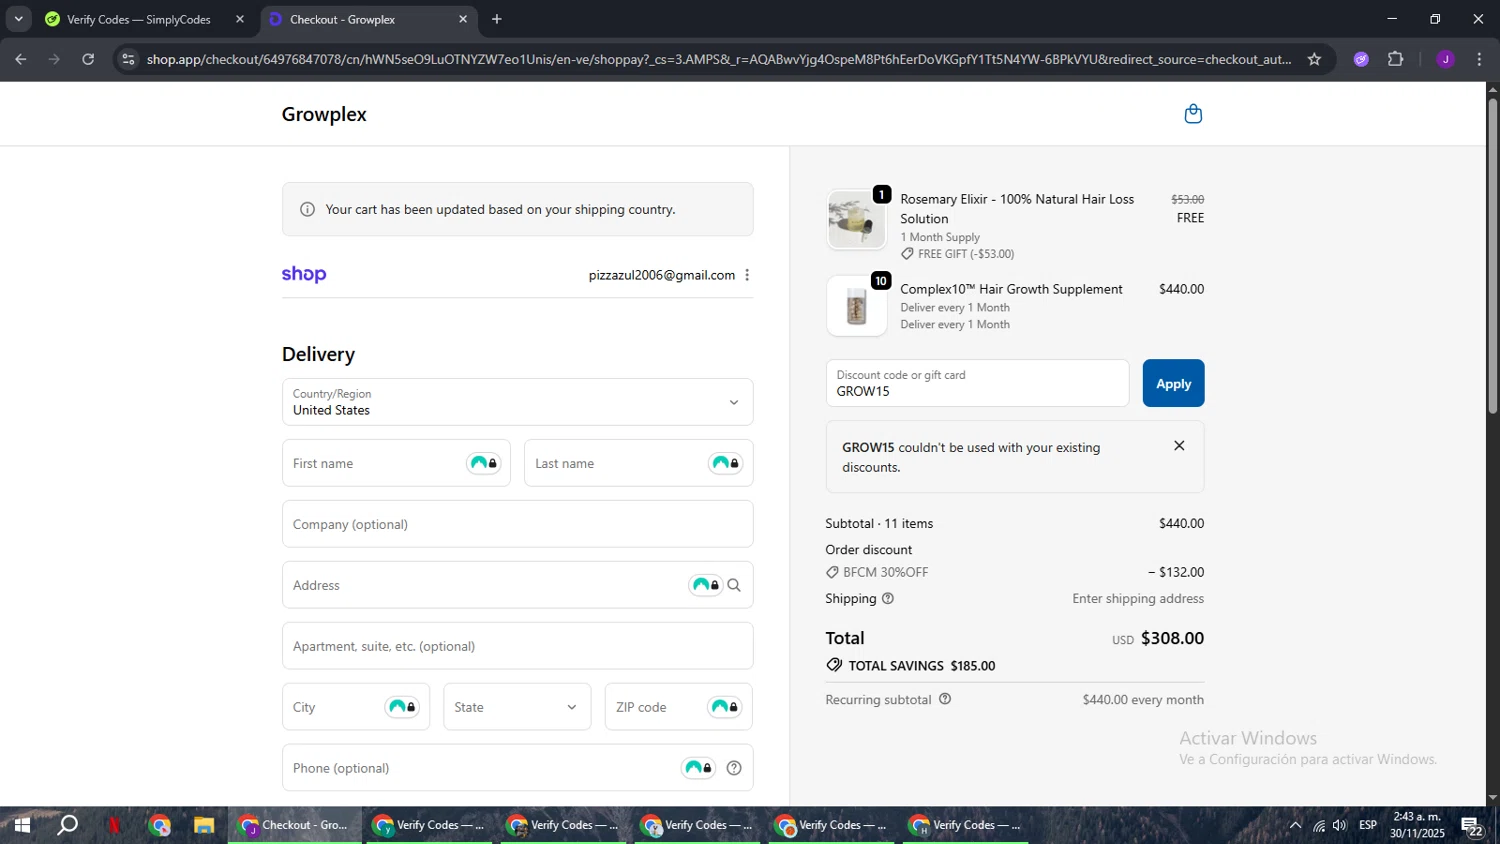
Task: Open the Checkout - Gro... taskbar window
Action: pos(295,825)
